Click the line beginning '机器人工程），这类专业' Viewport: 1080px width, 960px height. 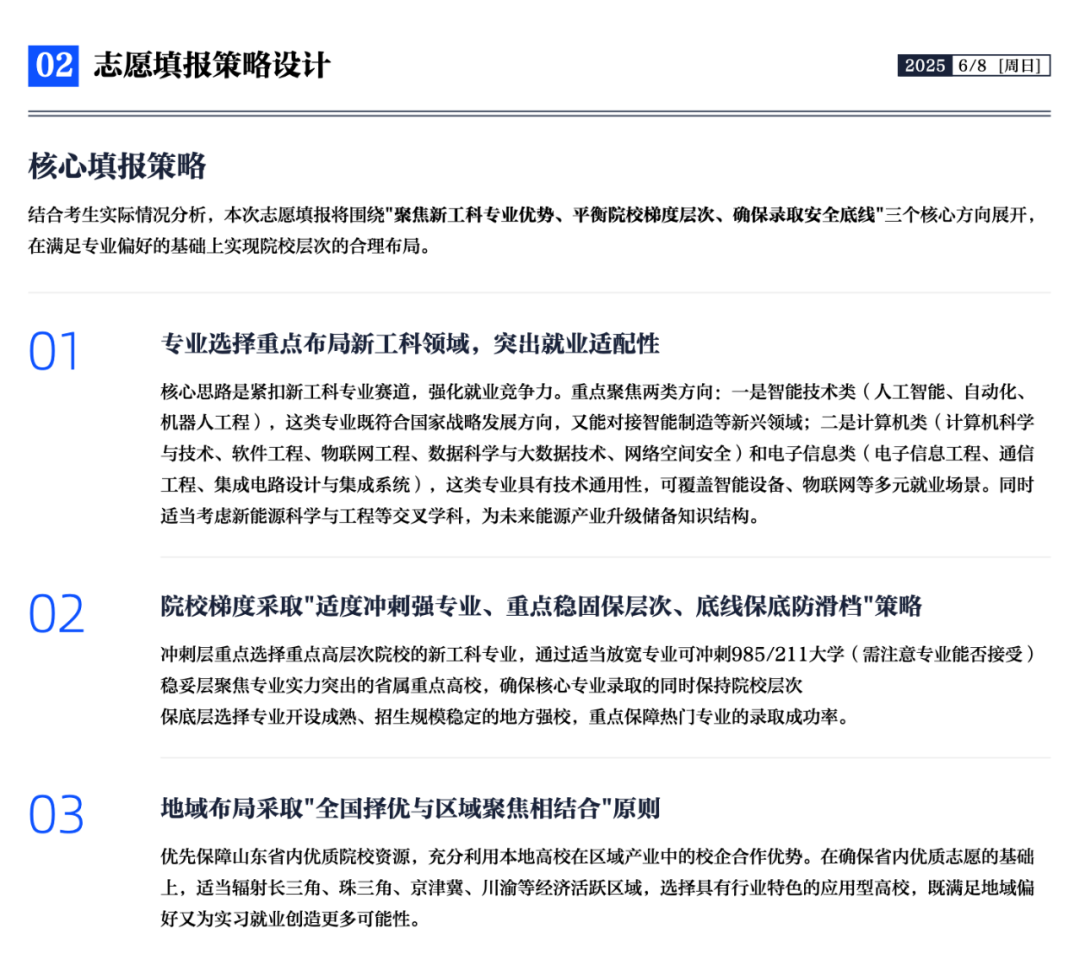(597, 422)
